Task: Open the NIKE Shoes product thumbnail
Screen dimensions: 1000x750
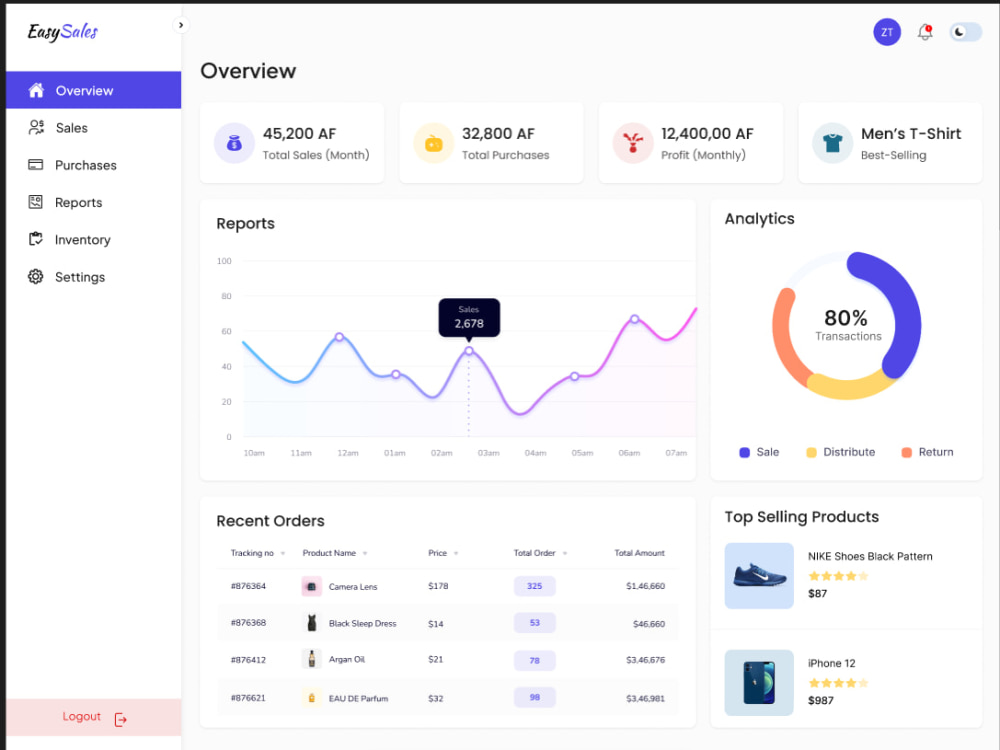Action: pyautogui.click(x=759, y=576)
